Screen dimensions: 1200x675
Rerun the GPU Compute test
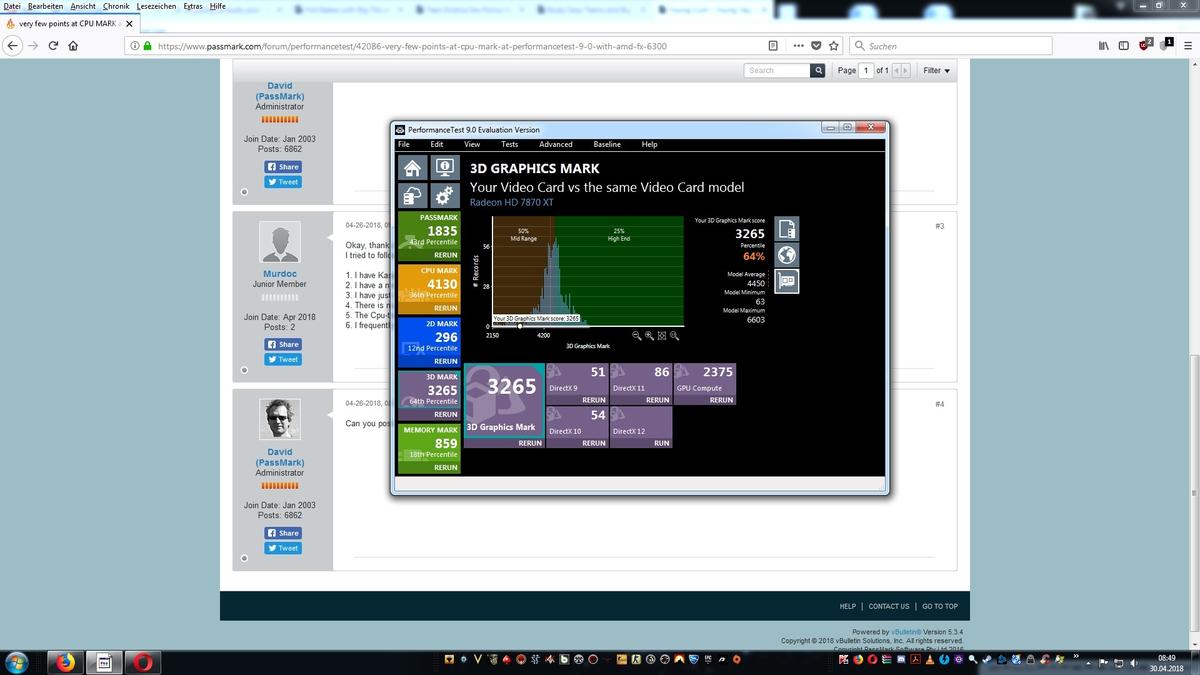(x=721, y=400)
